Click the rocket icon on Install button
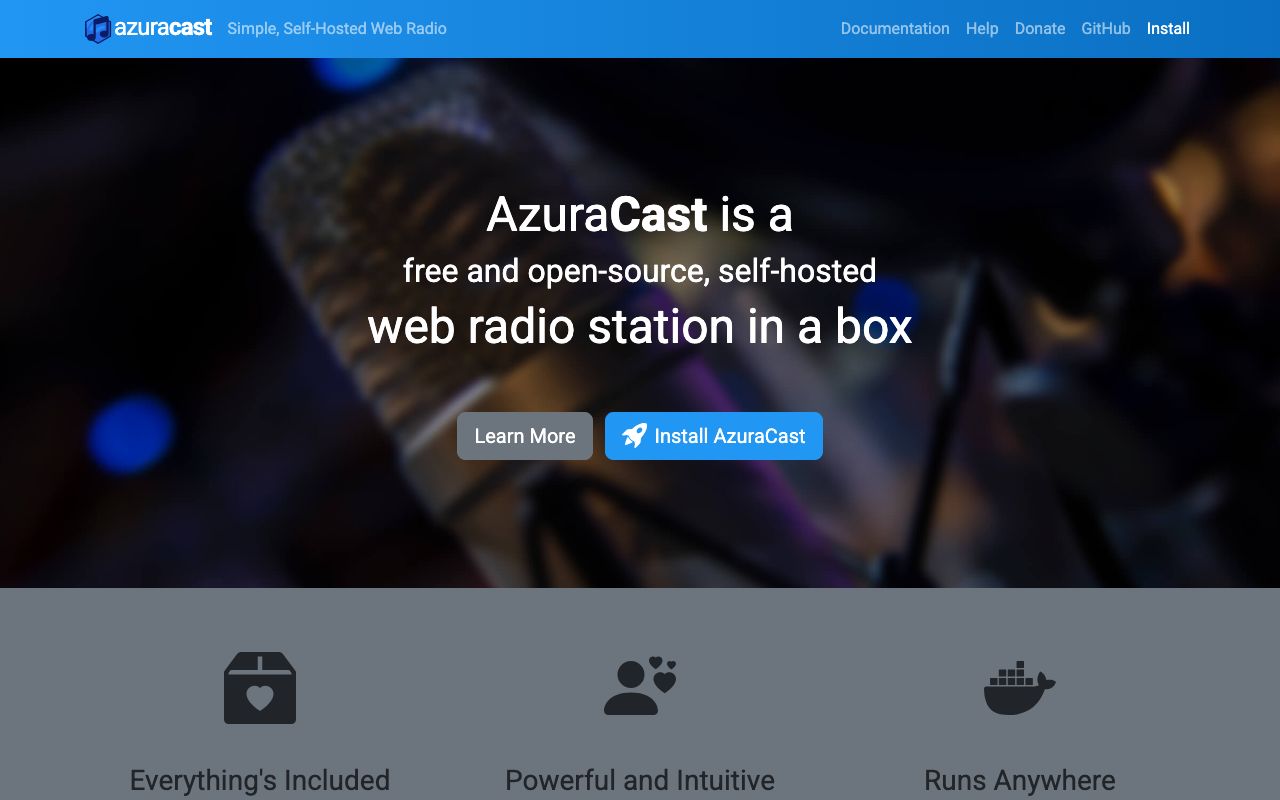This screenshot has height=800, width=1280. (634, 436)
